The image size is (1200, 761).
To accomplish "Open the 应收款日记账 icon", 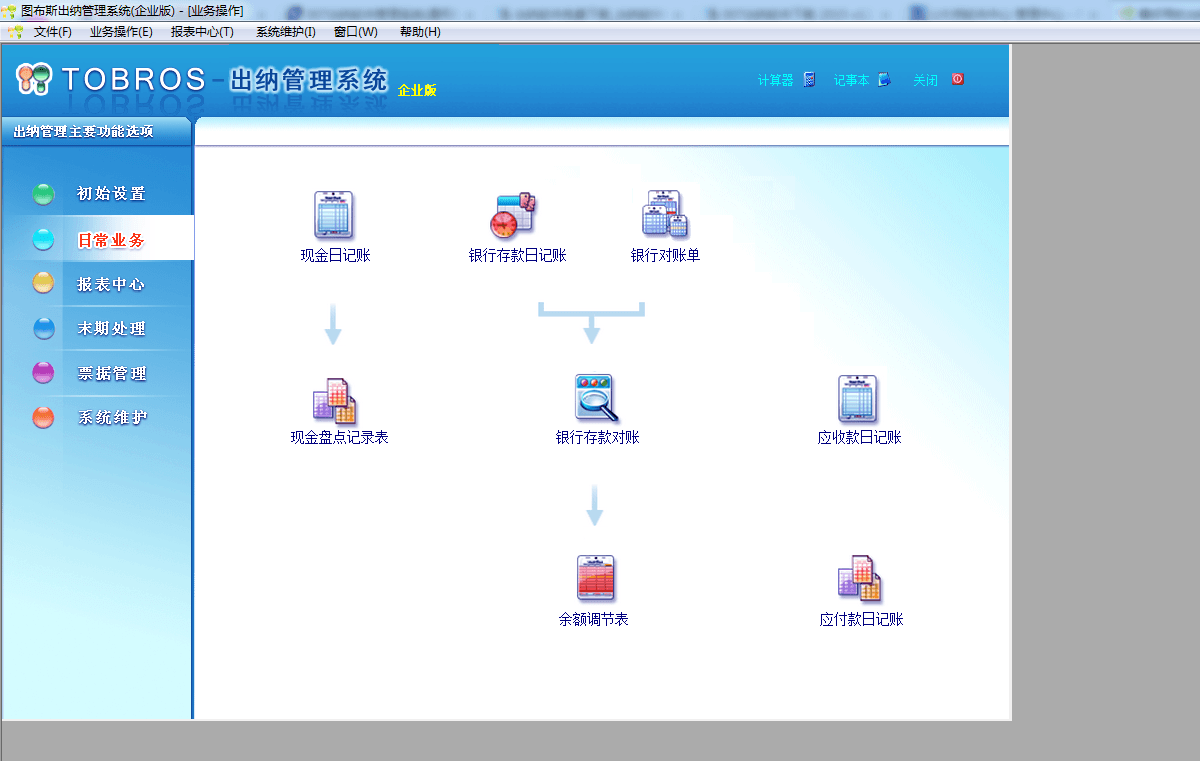I will [858, 399].
